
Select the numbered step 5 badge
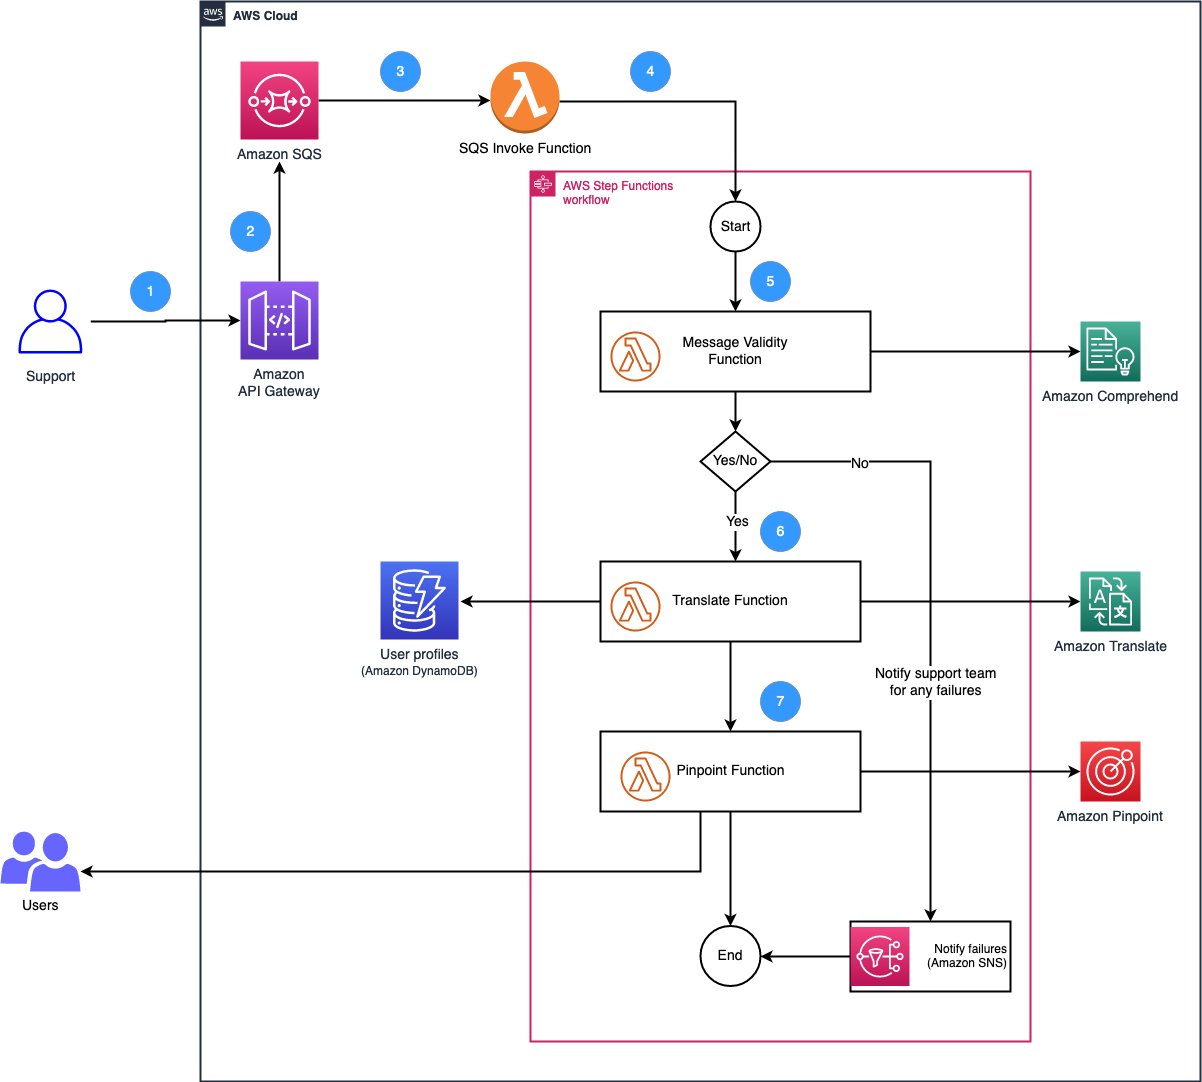[x=770, y=281]
